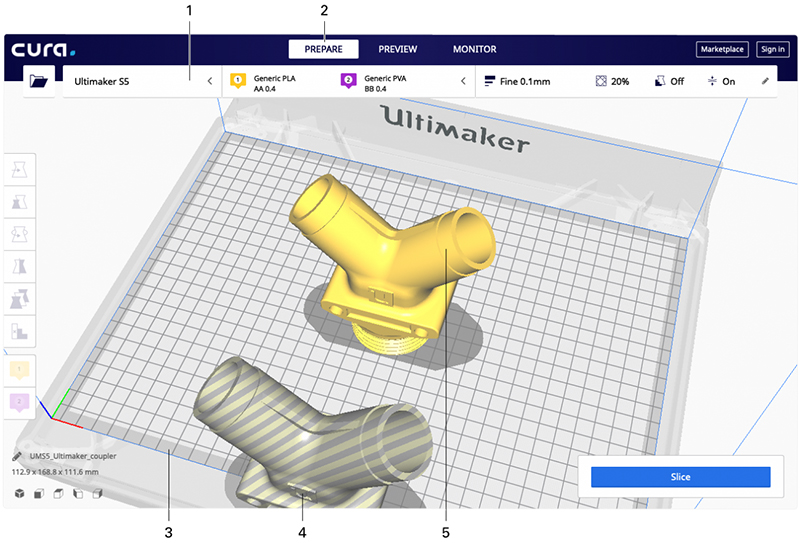The image size is (800, 543).
Task: Expand the material configuration panel chevron
Action: tap(462, 81)
